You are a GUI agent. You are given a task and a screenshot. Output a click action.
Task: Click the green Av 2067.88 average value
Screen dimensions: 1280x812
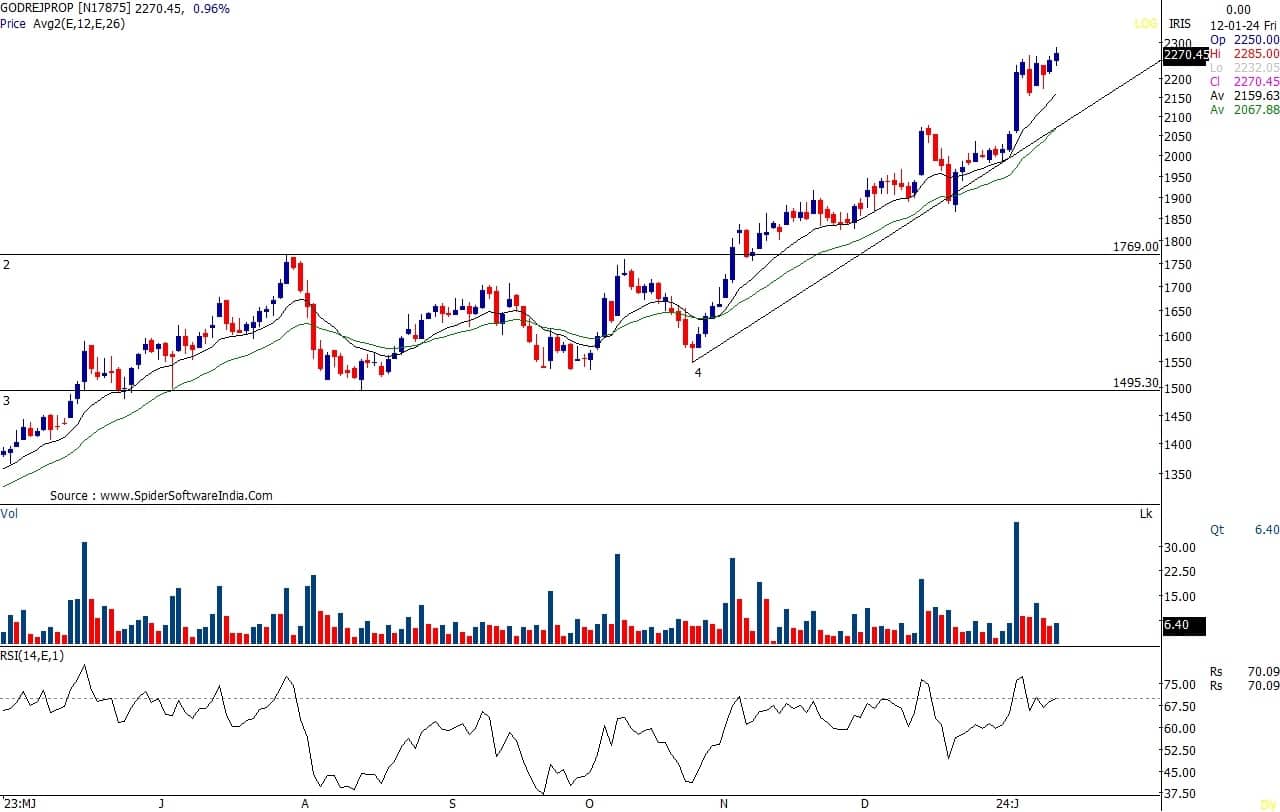click(x=1244, y=110)
